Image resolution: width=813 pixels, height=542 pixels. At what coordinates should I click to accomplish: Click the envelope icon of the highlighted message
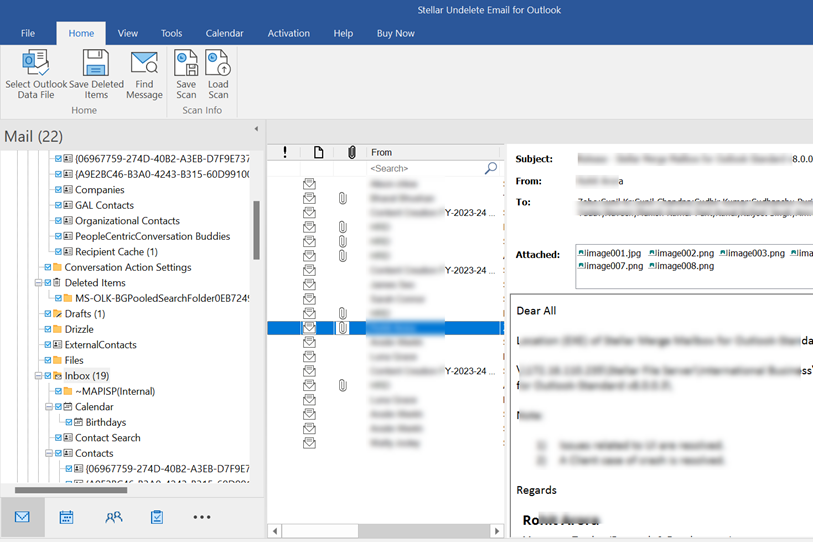(310, 327)
